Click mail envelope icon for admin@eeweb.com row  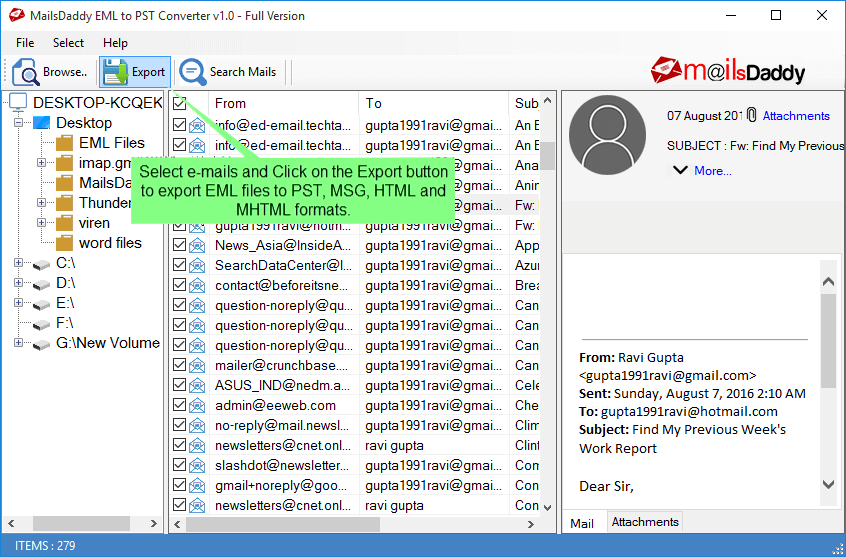pyautogui.click(x=197, y=405)
